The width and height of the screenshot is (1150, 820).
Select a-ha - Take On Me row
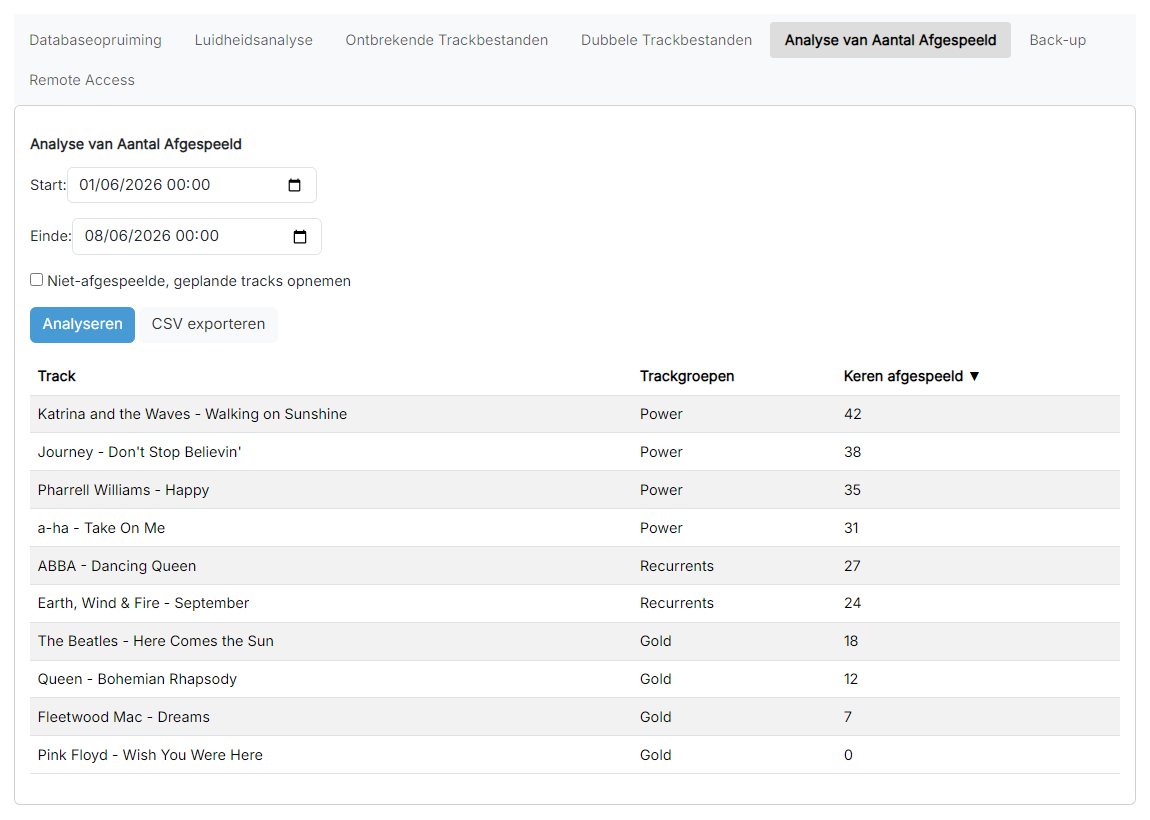[575, 528]
